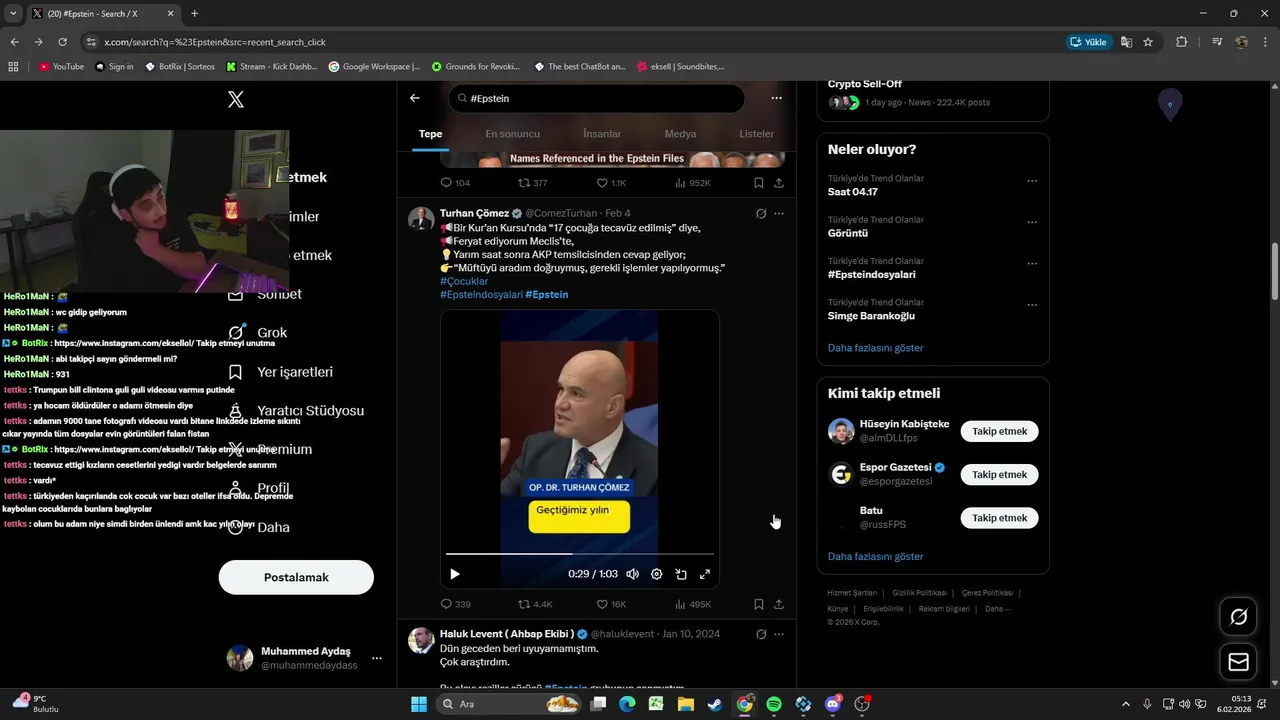Bookmark this page with the star icon
The height and width of the screenshot is (720, 1280).
(1148, 42)
